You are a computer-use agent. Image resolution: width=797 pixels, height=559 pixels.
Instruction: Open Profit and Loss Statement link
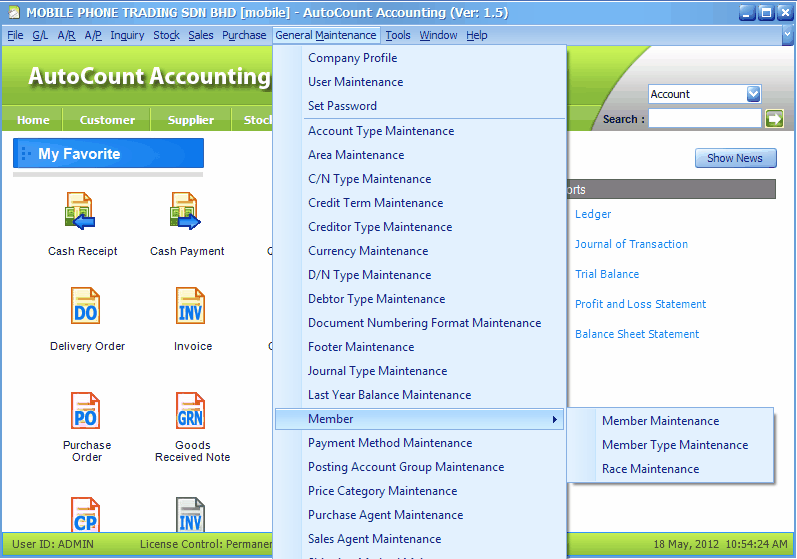pyautogui.click(x=640, y=304)
